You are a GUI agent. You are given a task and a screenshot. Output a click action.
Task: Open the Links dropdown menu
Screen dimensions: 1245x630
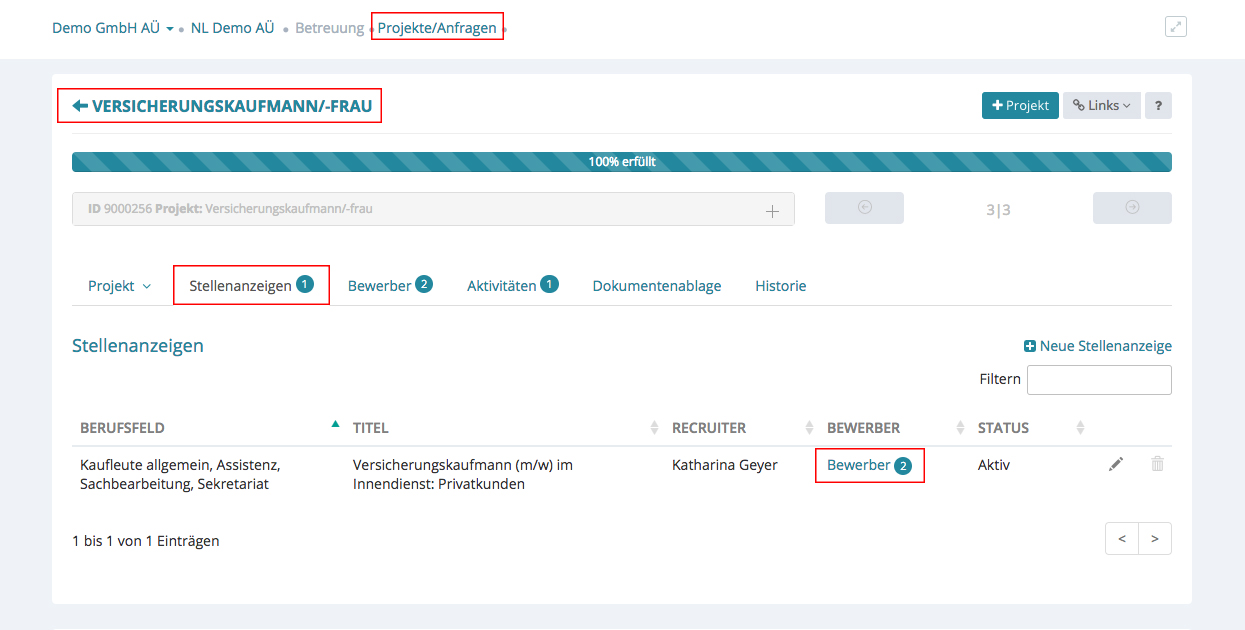click(x=1101, y=106)
